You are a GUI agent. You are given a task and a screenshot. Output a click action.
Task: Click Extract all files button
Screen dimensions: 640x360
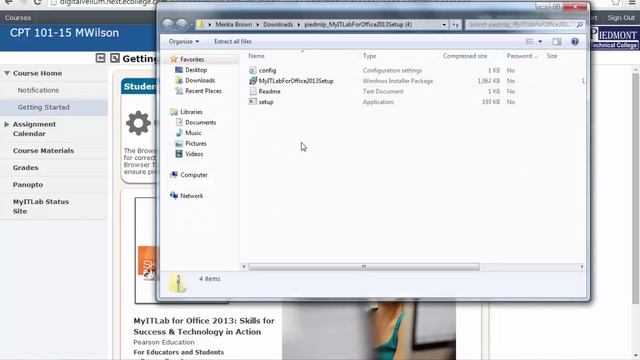(233, 42)
